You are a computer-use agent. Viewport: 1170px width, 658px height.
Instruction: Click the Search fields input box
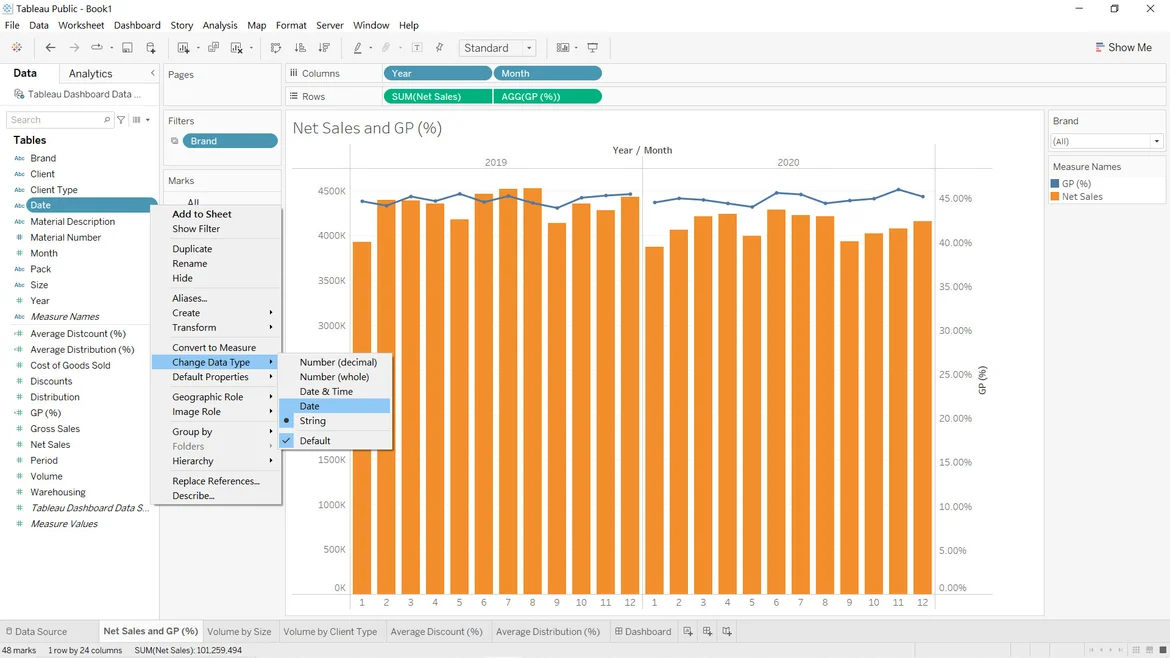coord(55,120)
